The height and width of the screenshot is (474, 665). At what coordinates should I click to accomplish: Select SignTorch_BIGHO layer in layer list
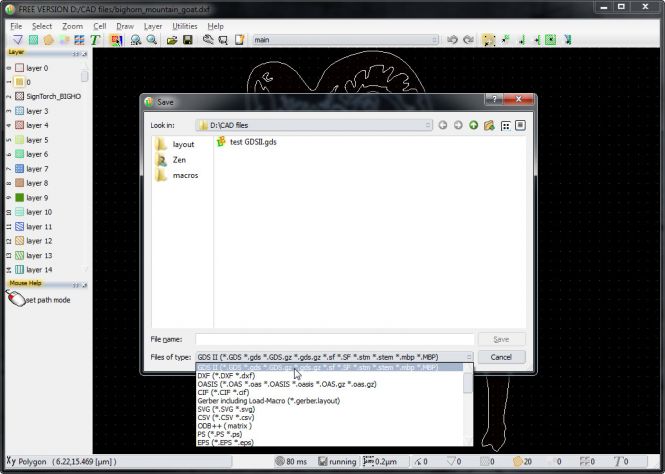pyautogui.click(x=53, y=96)
